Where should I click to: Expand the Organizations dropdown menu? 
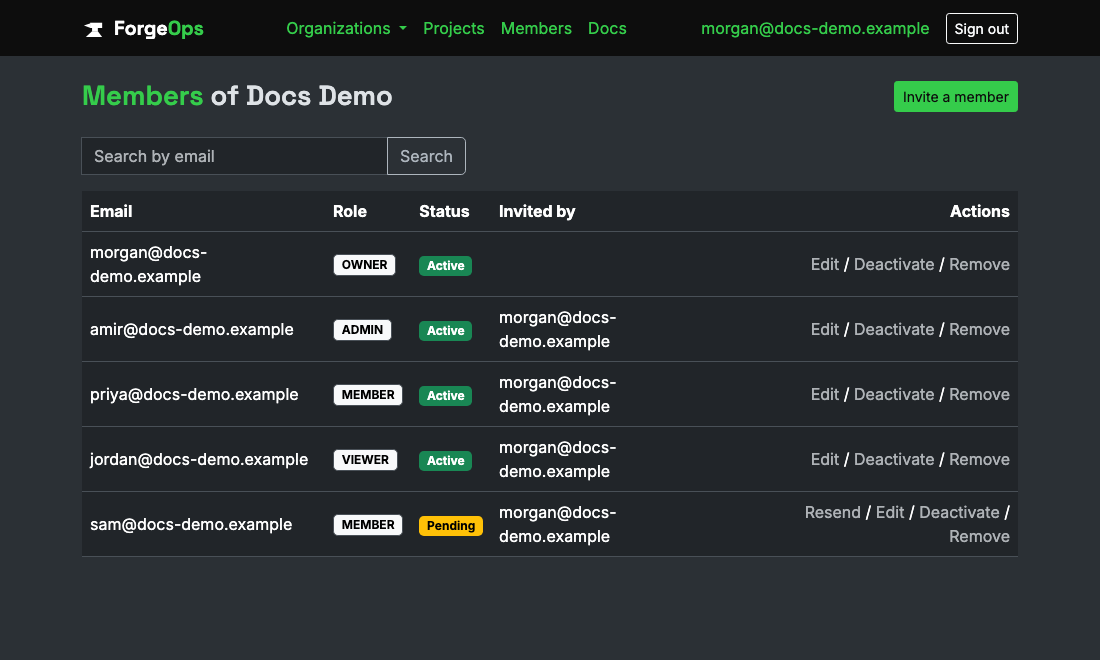tap(346, 28)
